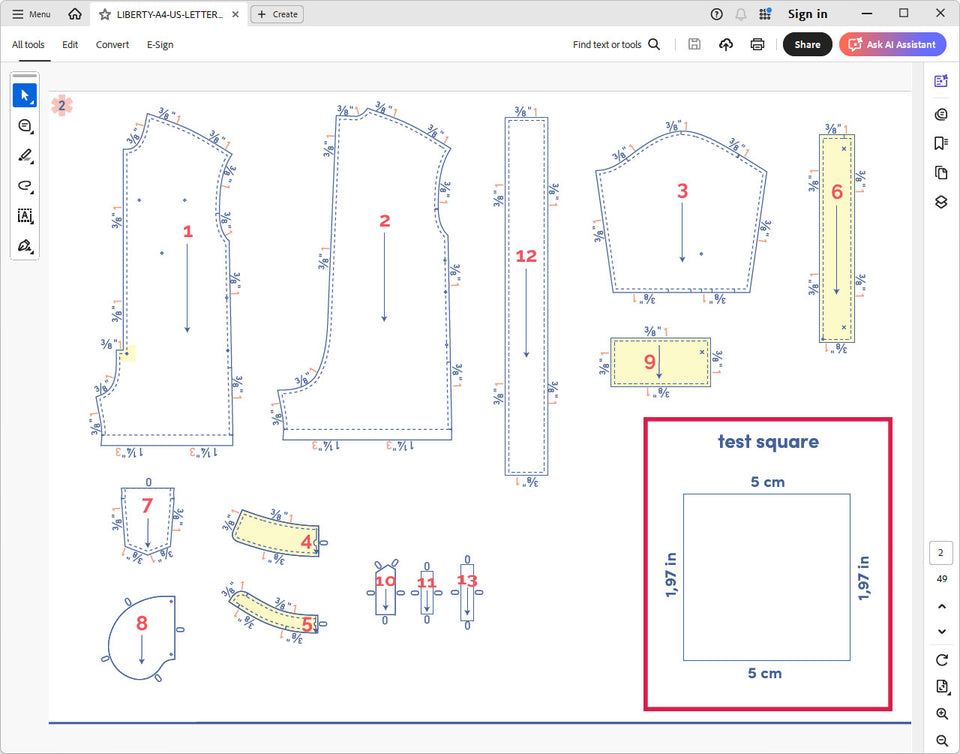
Task: Open Ask AI Assistant
Action: pos(892,44)
